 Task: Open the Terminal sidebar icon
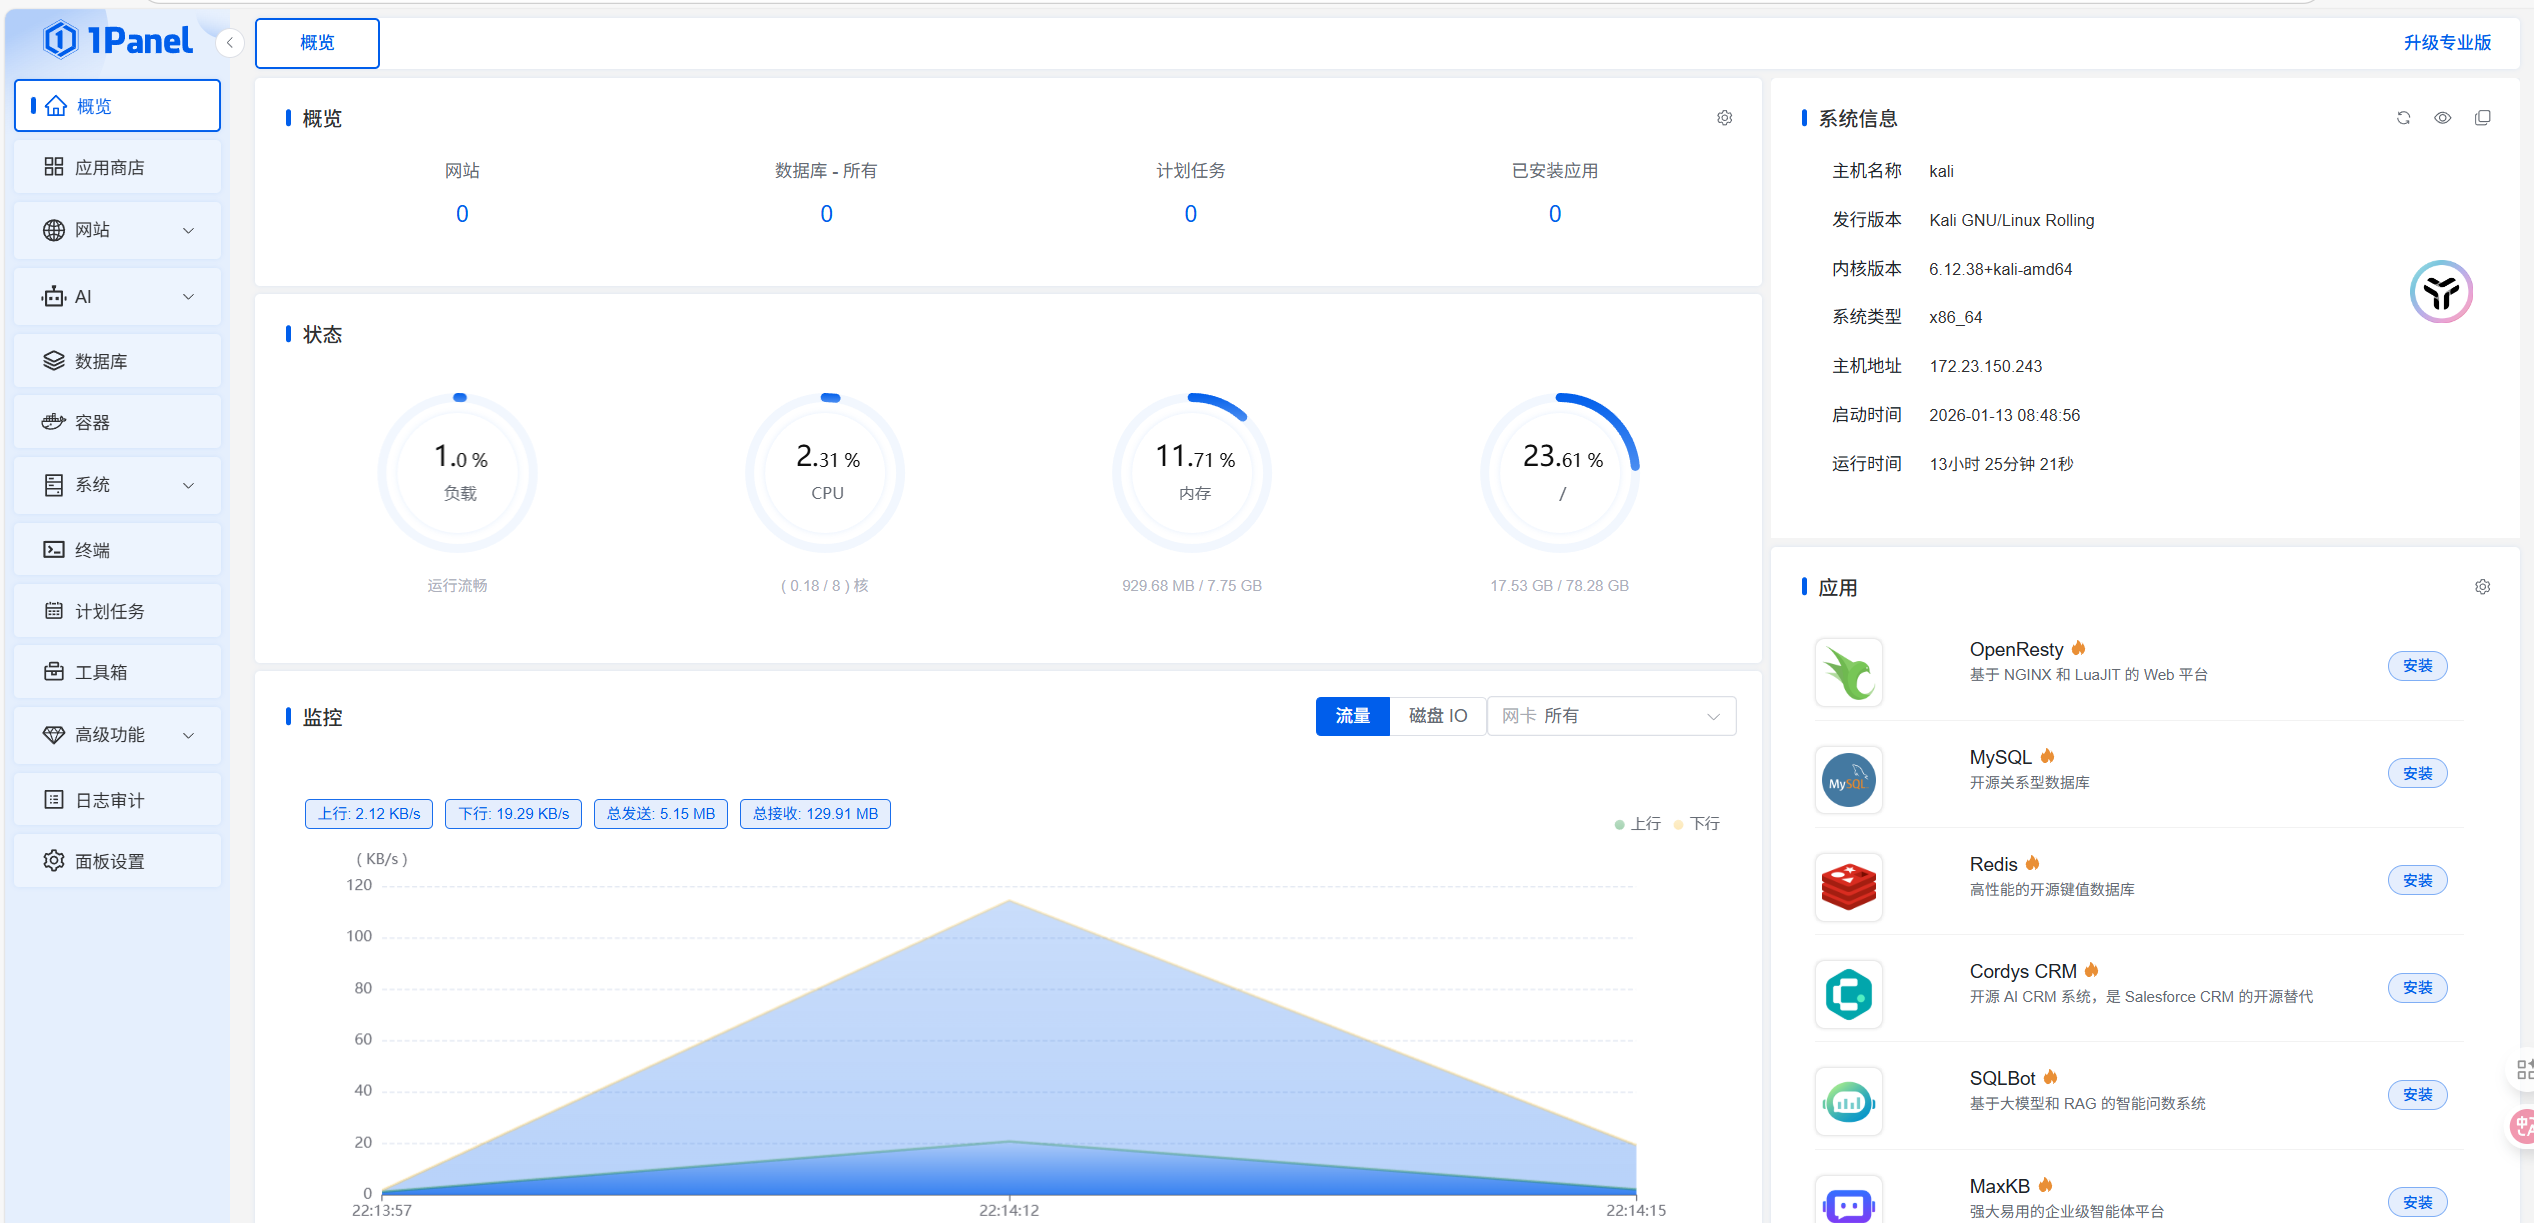(x=54, y=550)
